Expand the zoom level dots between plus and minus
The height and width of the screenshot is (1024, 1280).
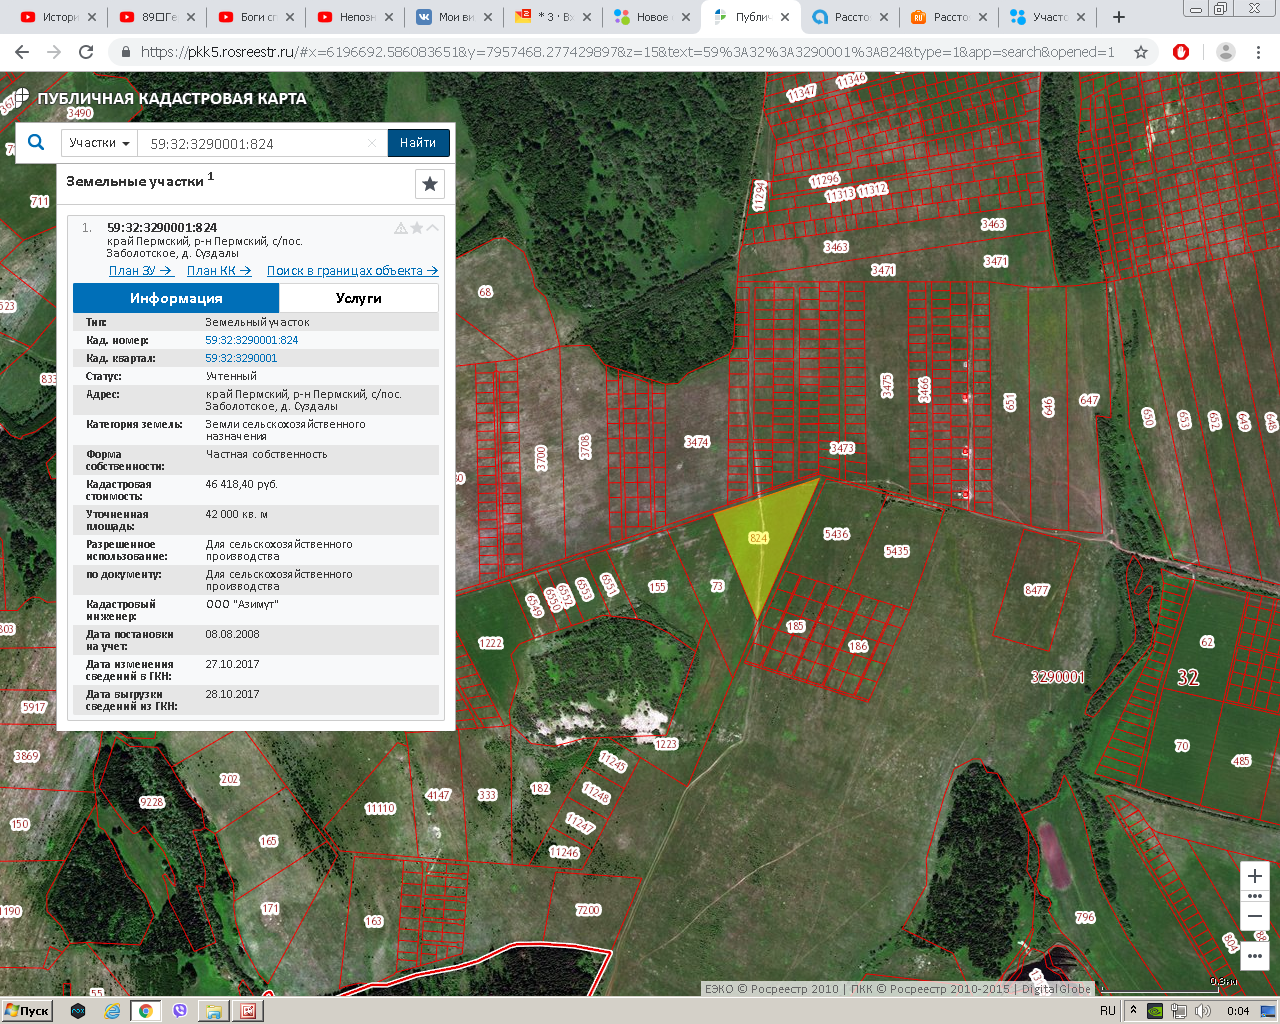click(1255, 896)
